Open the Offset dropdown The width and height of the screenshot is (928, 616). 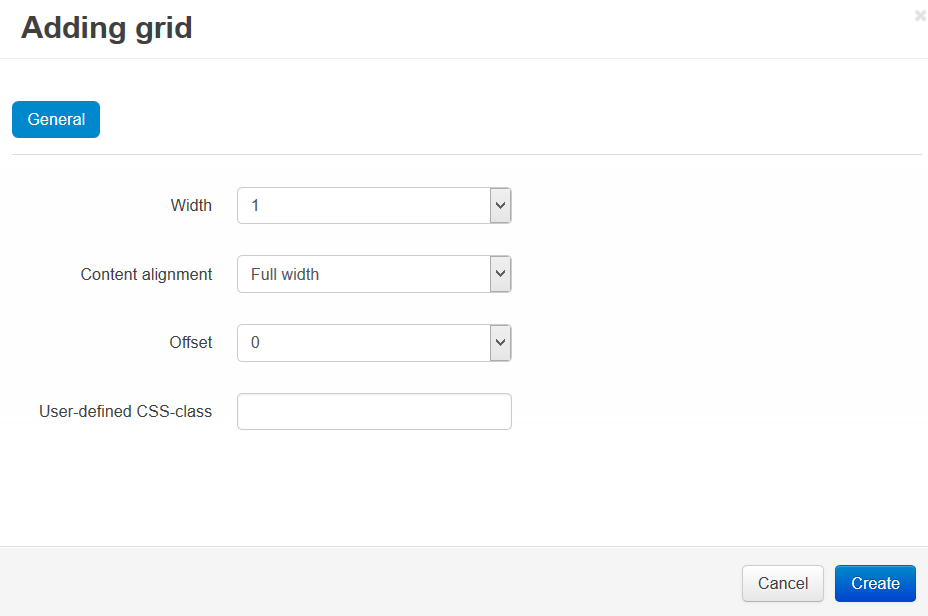pos(374,343)
